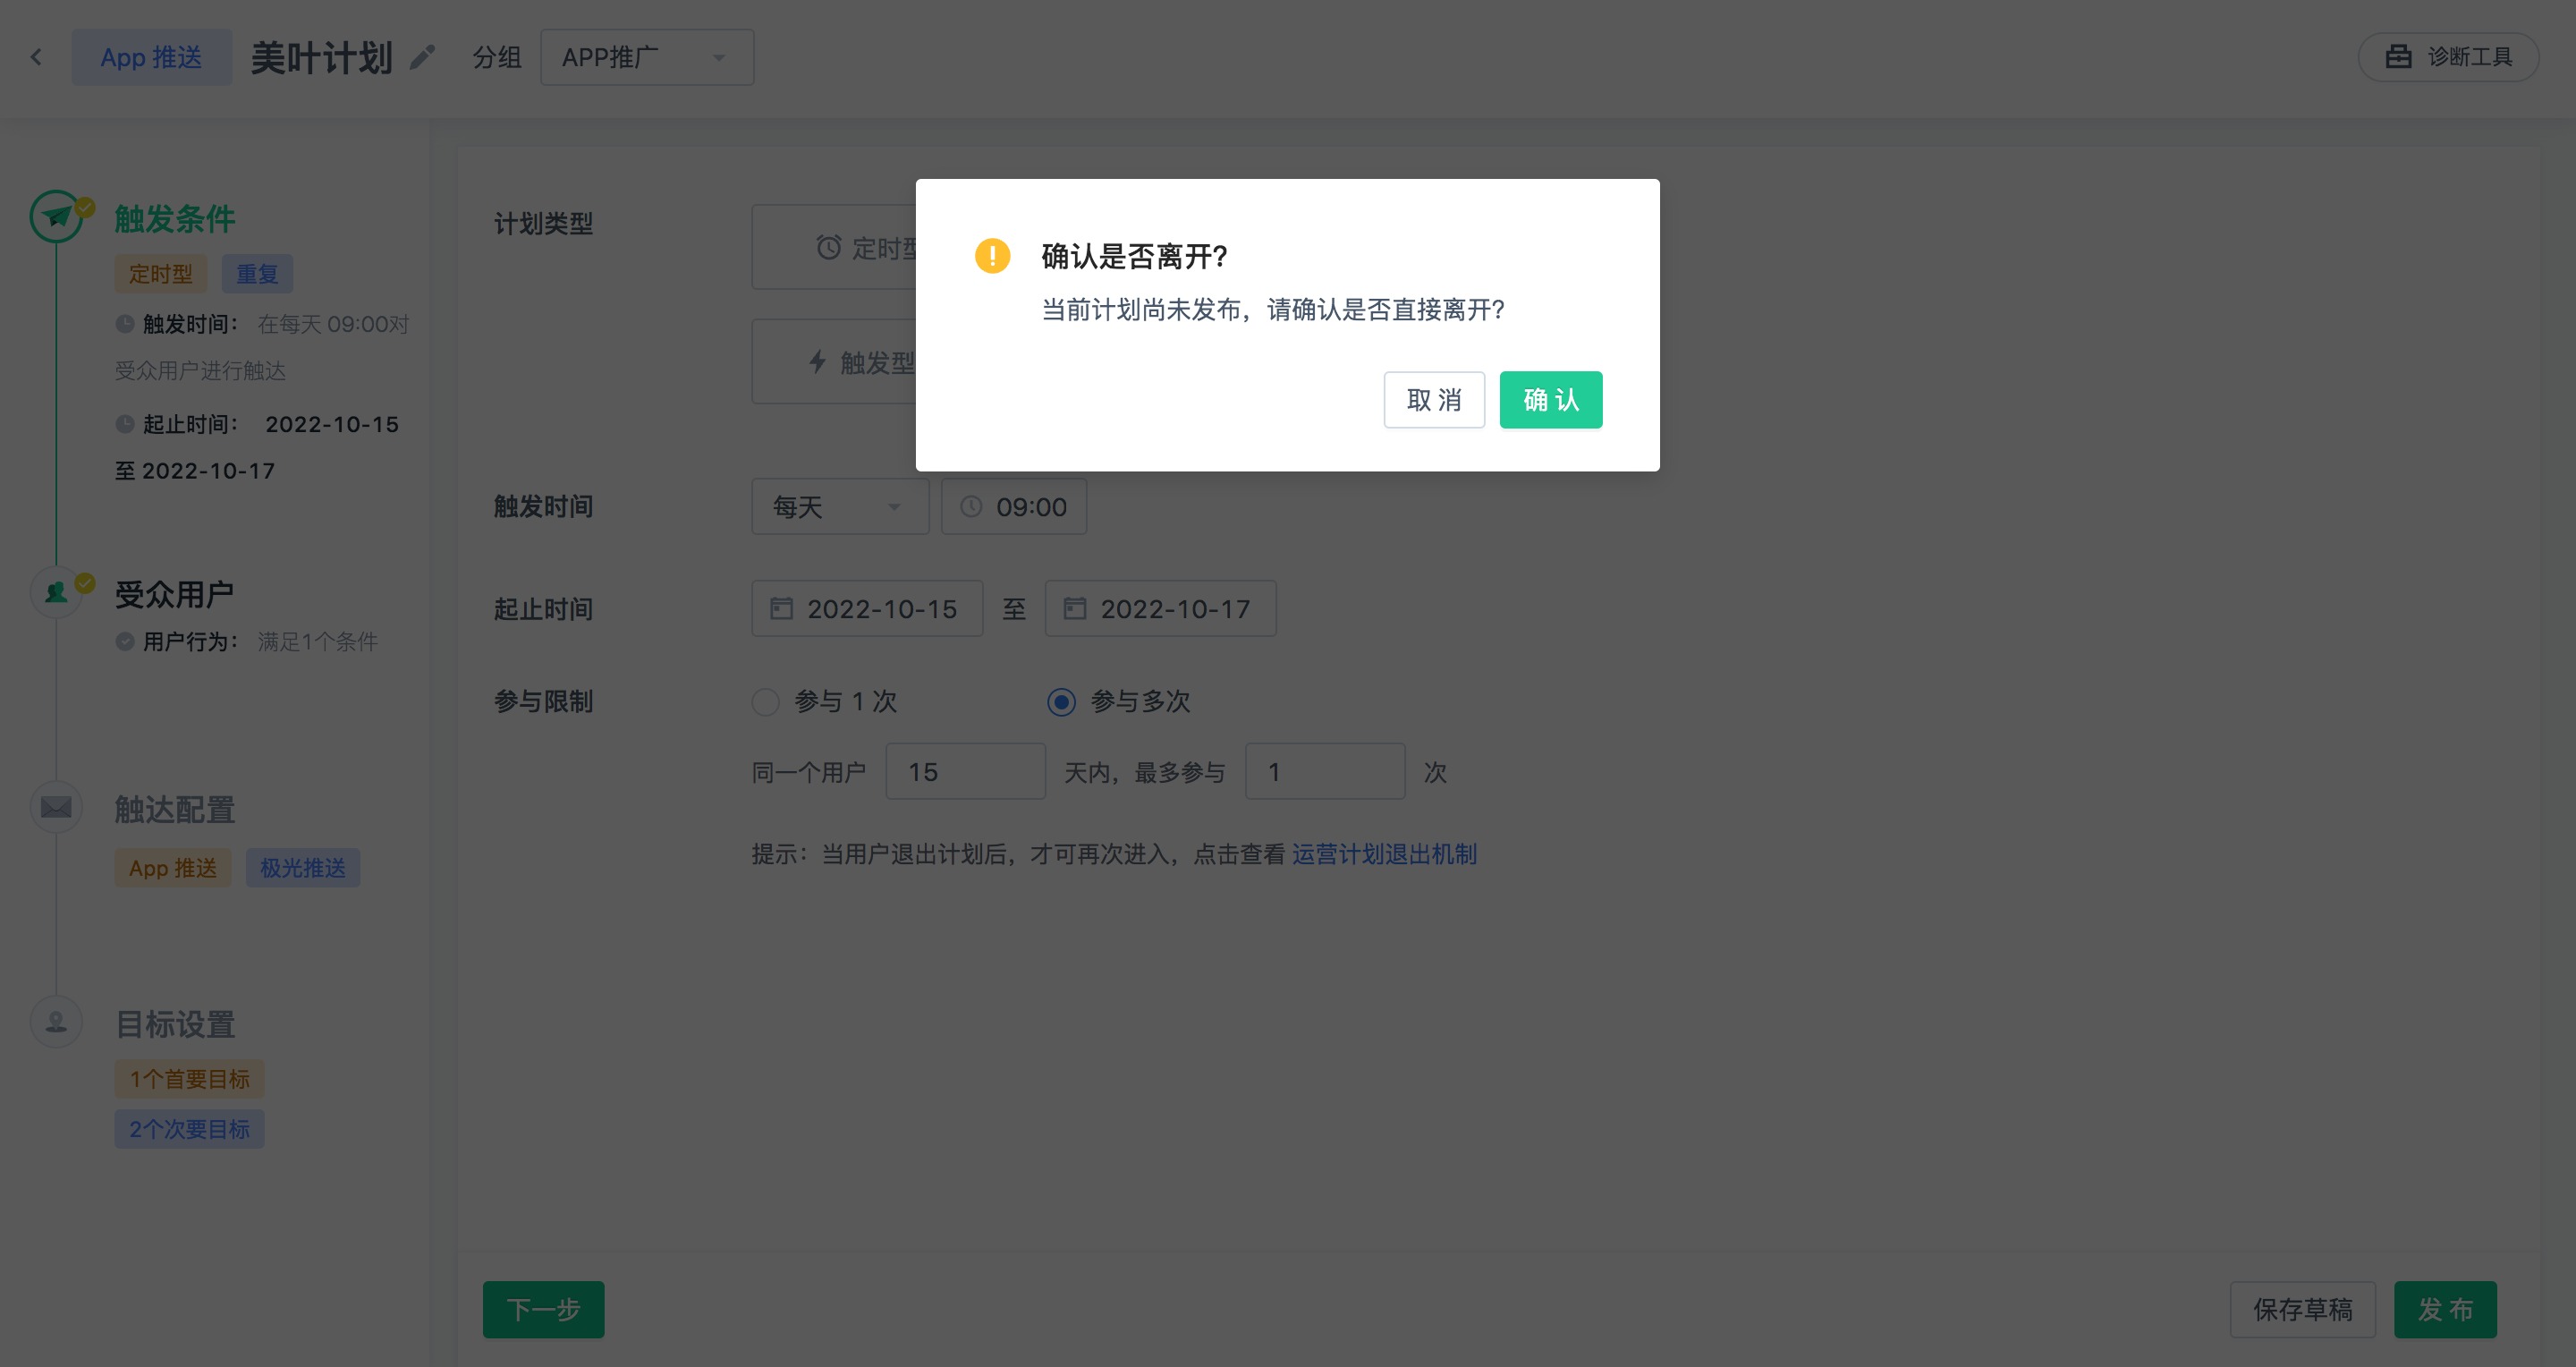Click the check icon beside 用户行为
Viewport: 2576px width, 1367px height.
[x=125, y=641]
